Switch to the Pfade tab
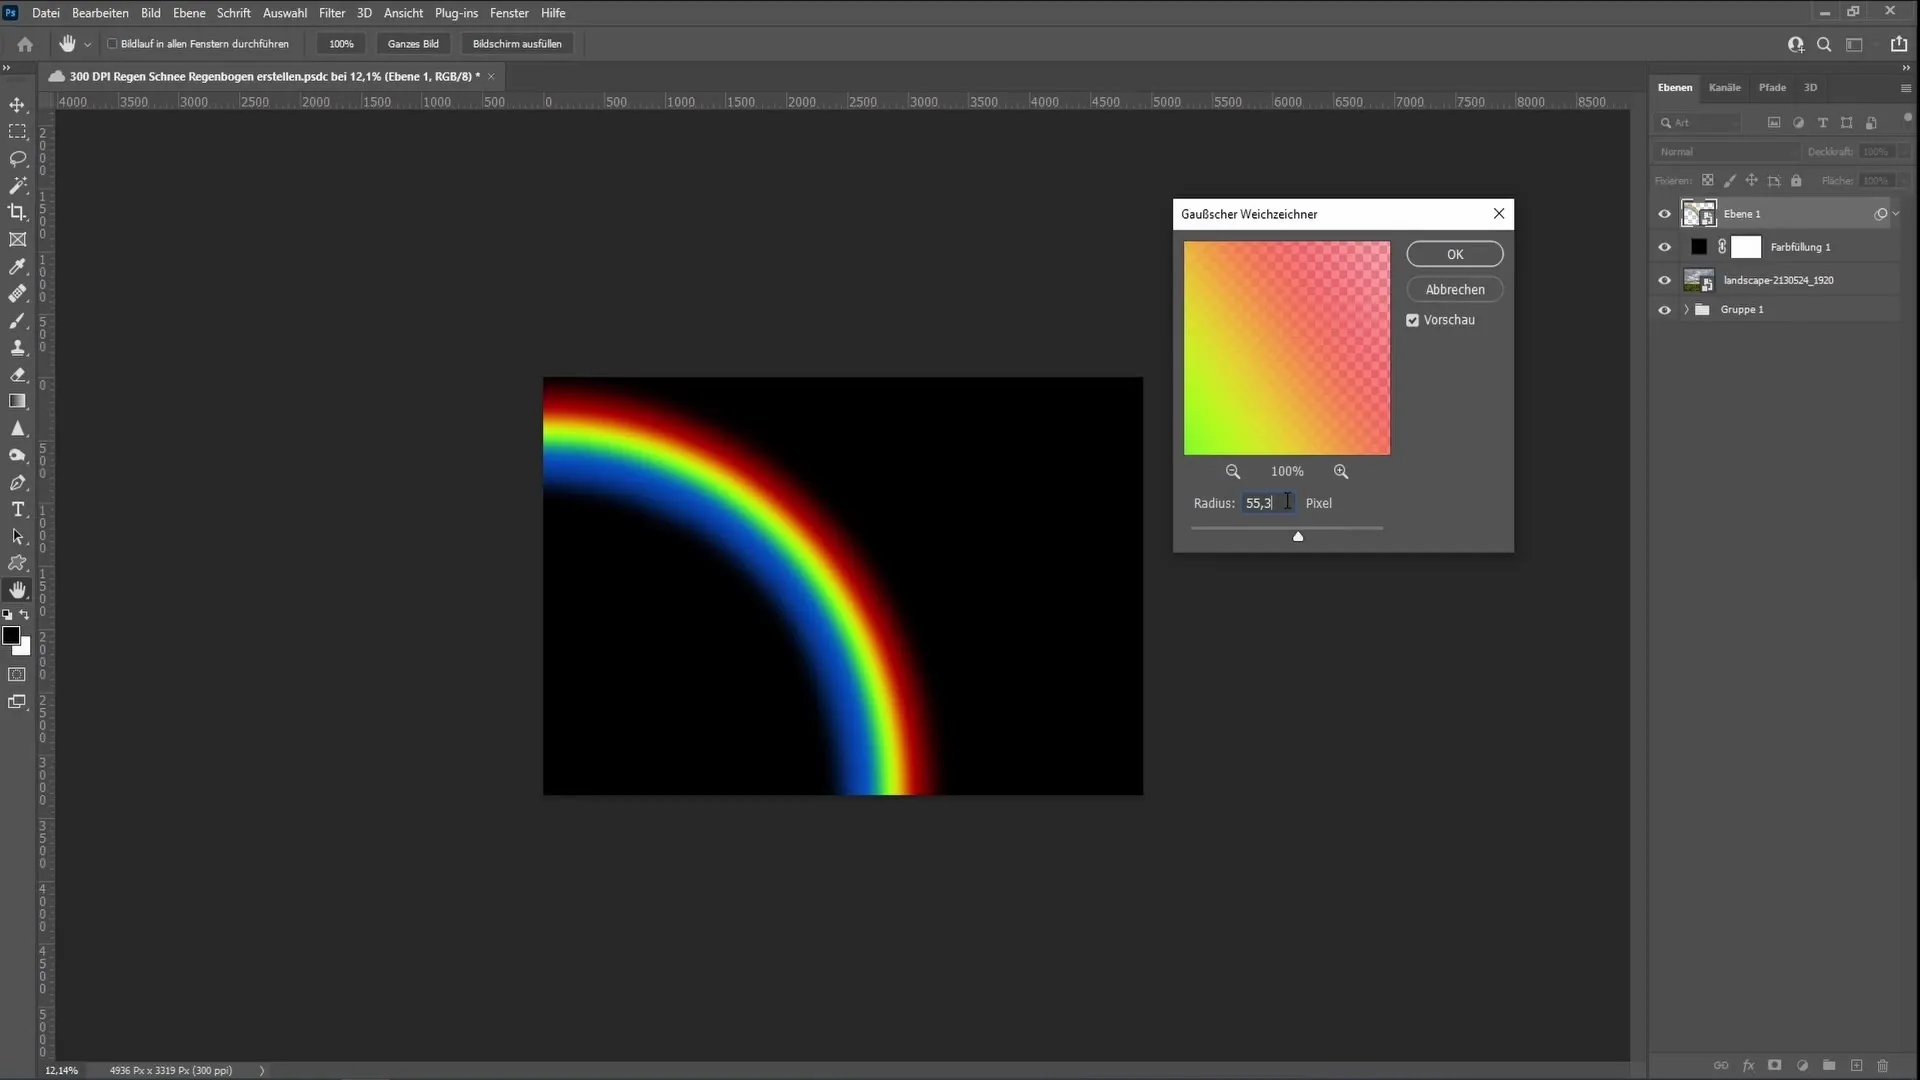The image size is (1920, 1080). coord(1772,88)
